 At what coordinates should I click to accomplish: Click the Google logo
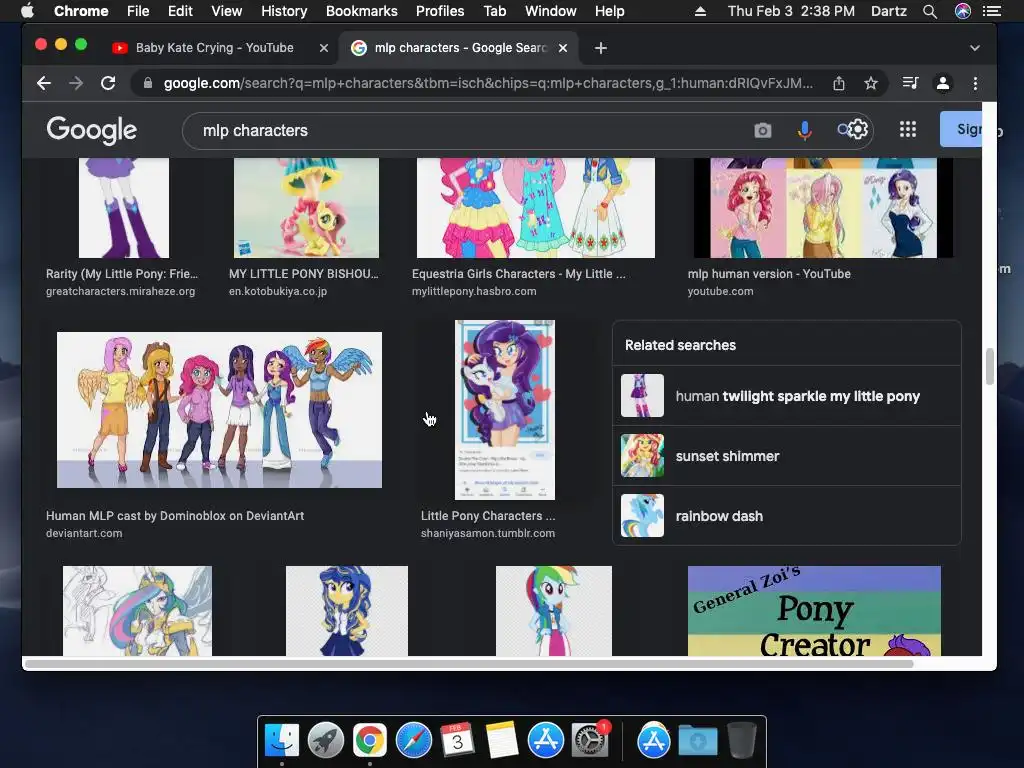tap(91, 131)
